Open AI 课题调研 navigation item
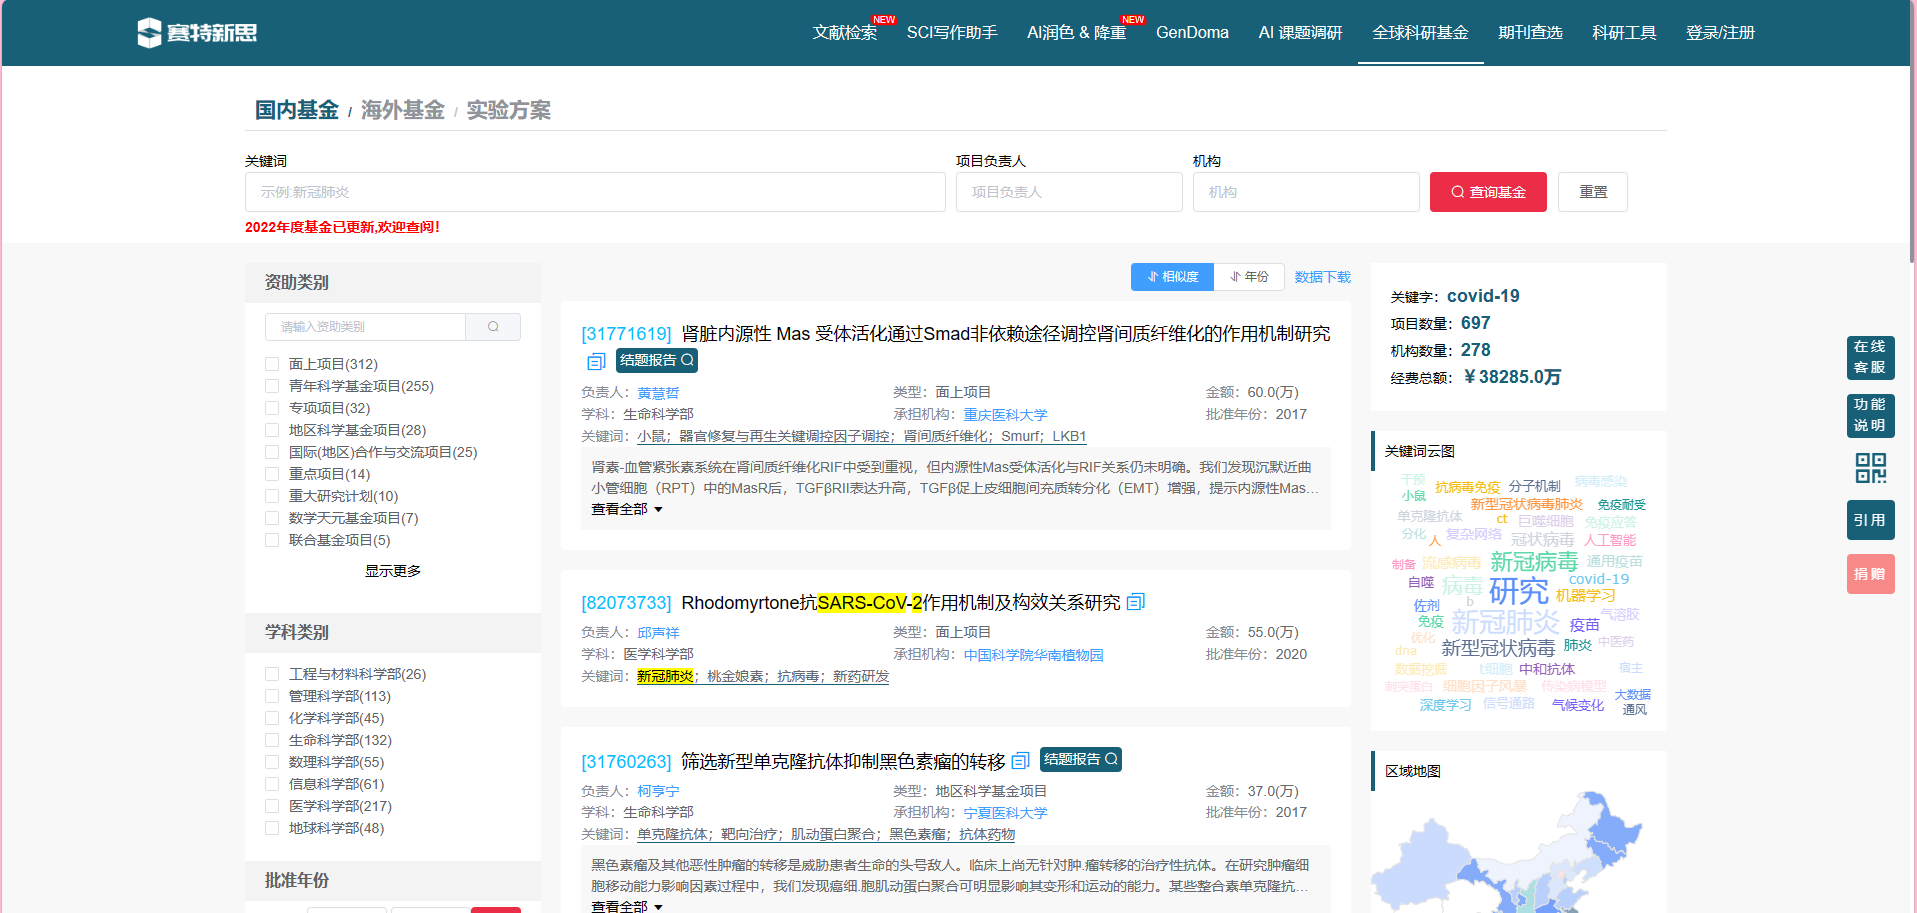 point(1300,33)
